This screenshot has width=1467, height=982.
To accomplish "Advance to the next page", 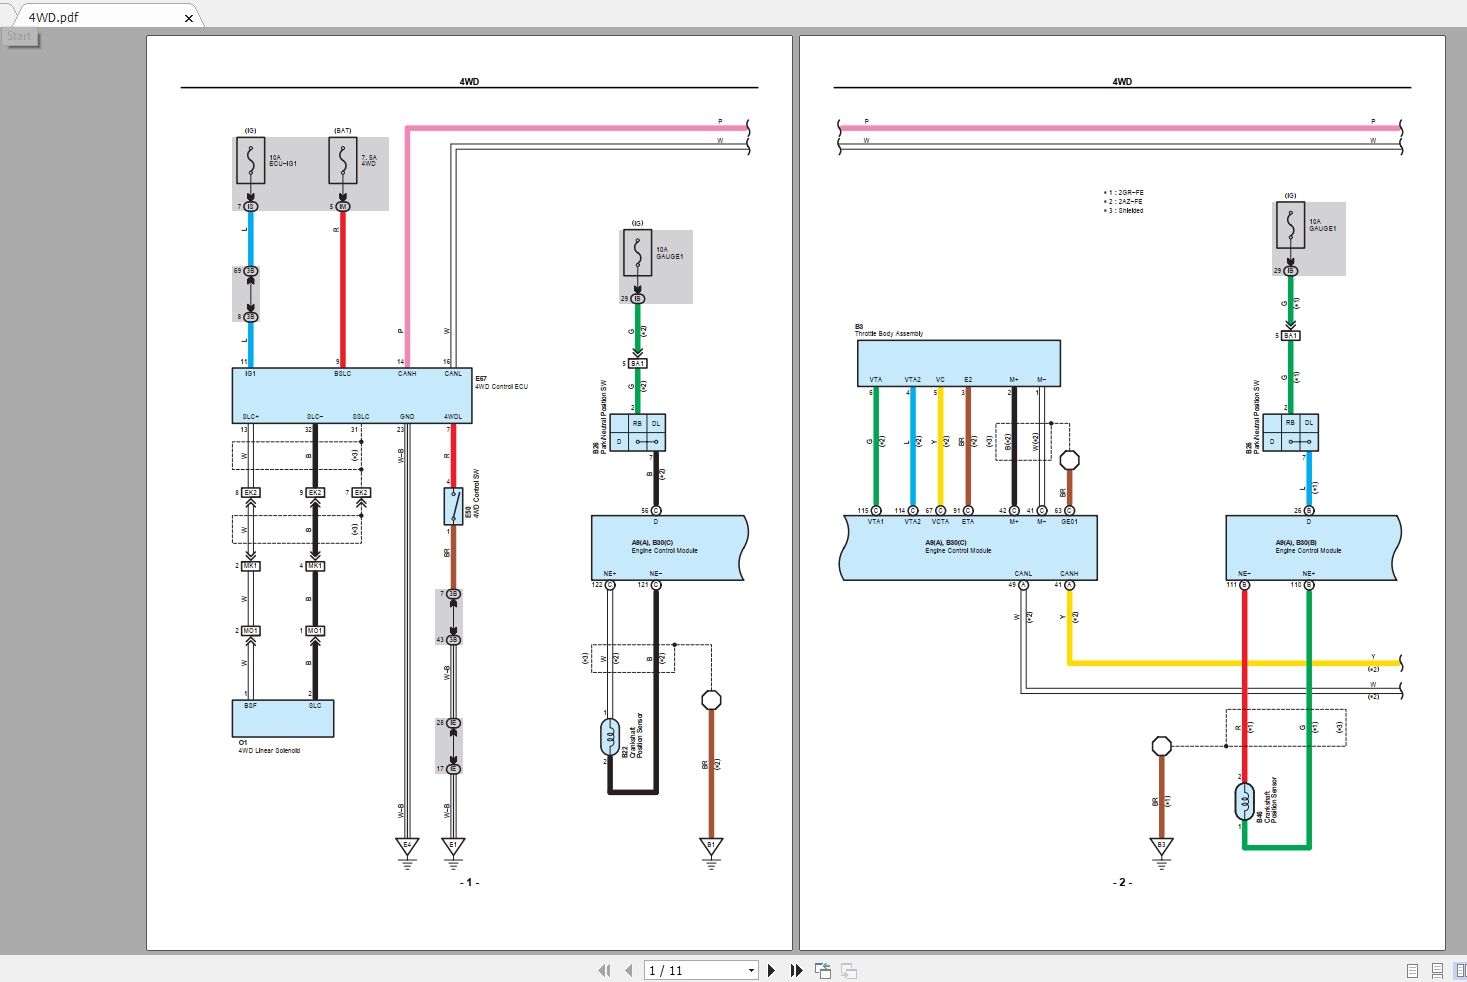I will click(x=771, y=970).
